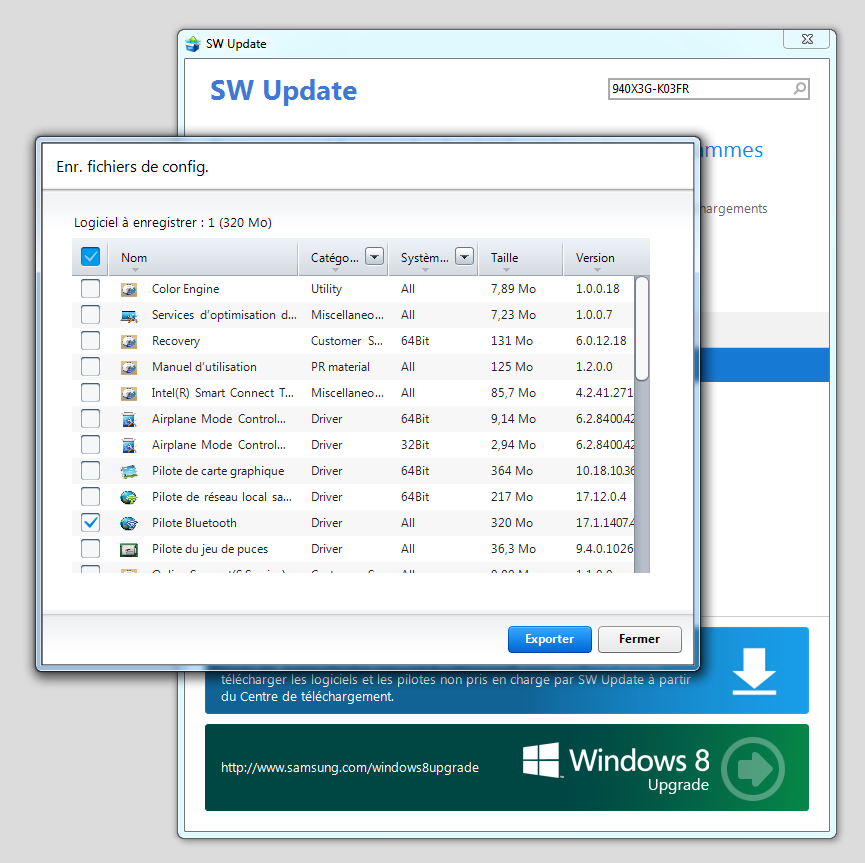Viewport: 865px width, 863px height.
Task: Click the Pilote du jeu de puces icon
Action: pyautogui.click(x=129, y=549)
